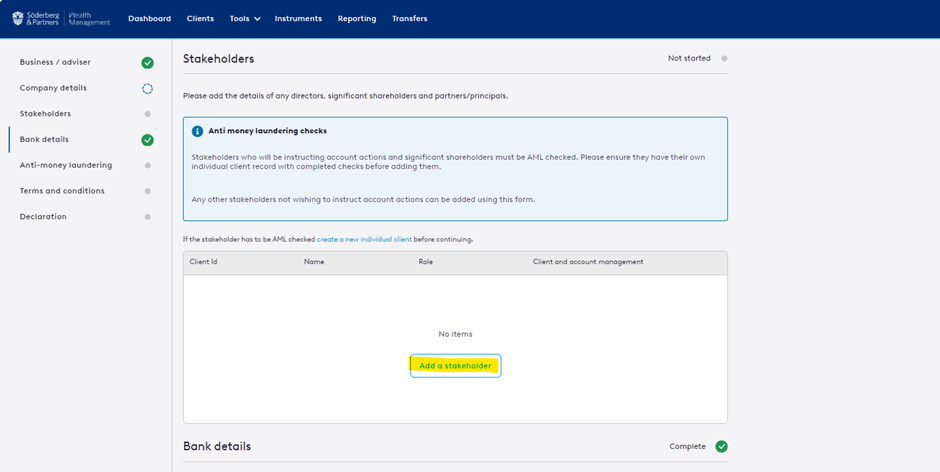Click the green Complete checkmark for Bank details section
Image resolution: width=940 pixels, height=472 pixels.
pos(721,446)
